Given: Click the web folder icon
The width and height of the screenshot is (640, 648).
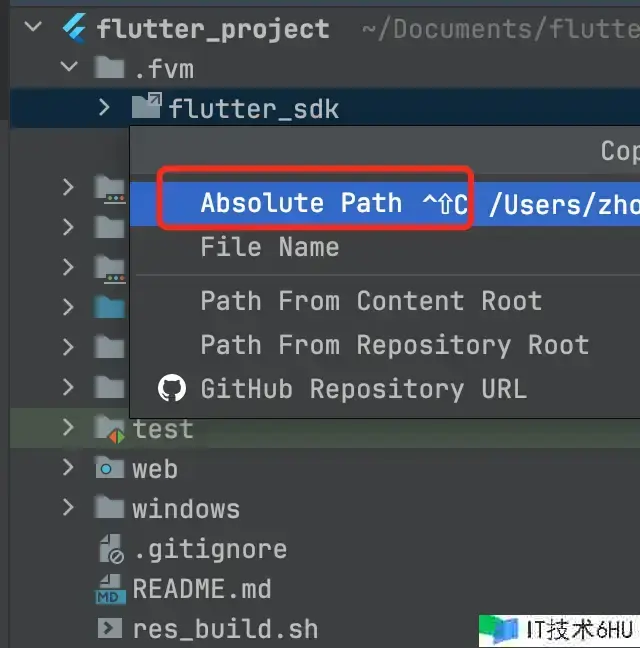Looking at the screenshot, I should [x=109, y=467].
